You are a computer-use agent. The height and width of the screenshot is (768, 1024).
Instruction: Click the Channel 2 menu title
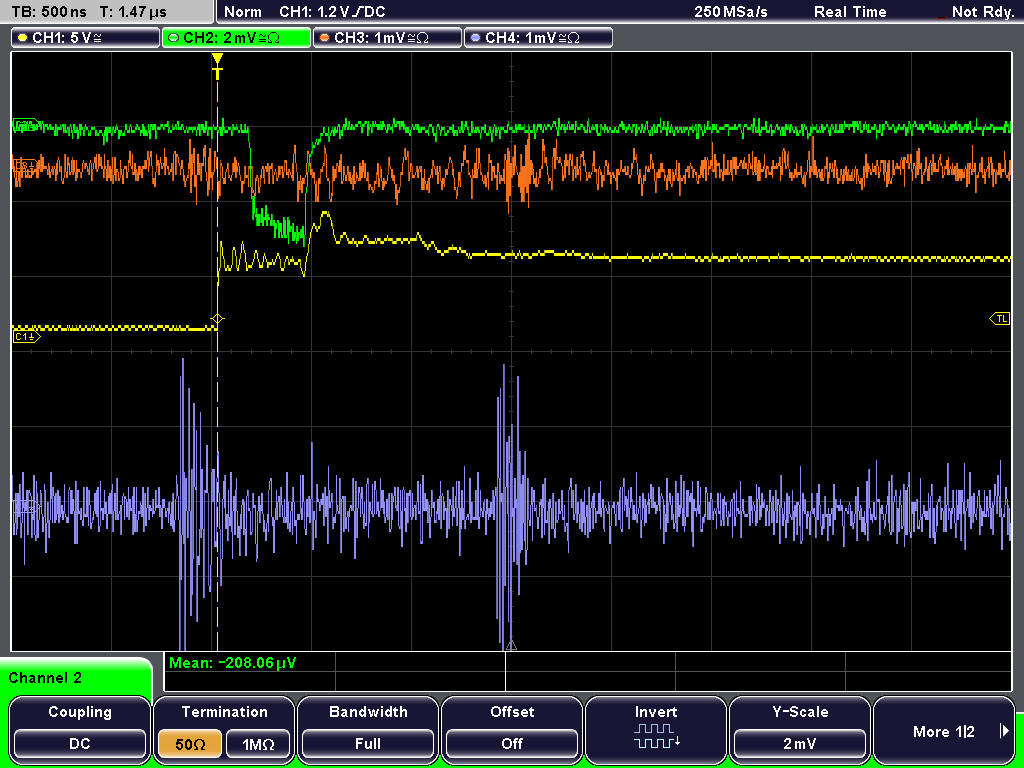tap(45, 678)
